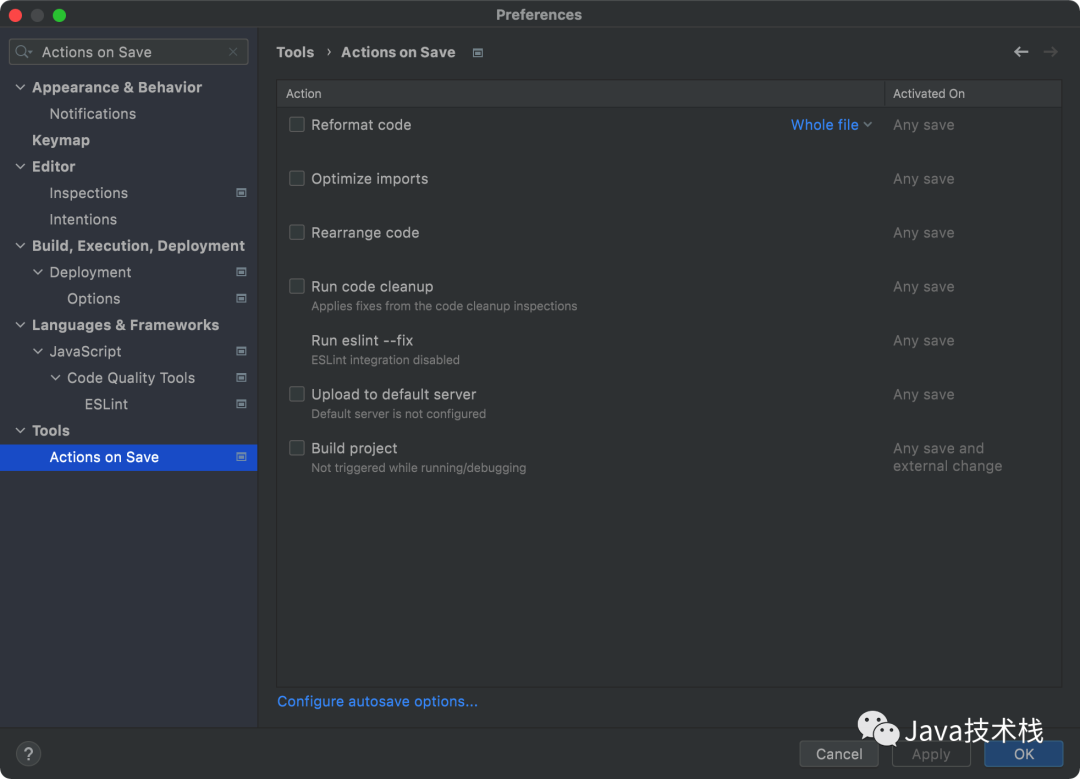Image resolution: width=1080 pixels, height=779 pixels.
Task: Enable Optimize imports checkbox
Action: pos(297,178)
